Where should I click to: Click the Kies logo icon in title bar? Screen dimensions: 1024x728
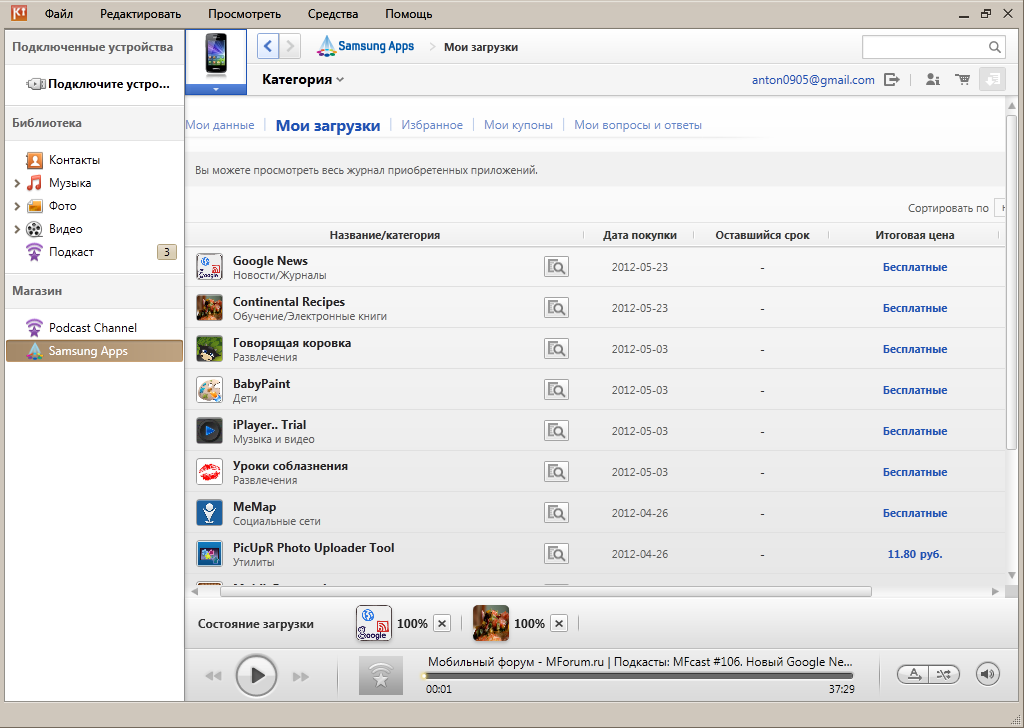tap(19, 13)
